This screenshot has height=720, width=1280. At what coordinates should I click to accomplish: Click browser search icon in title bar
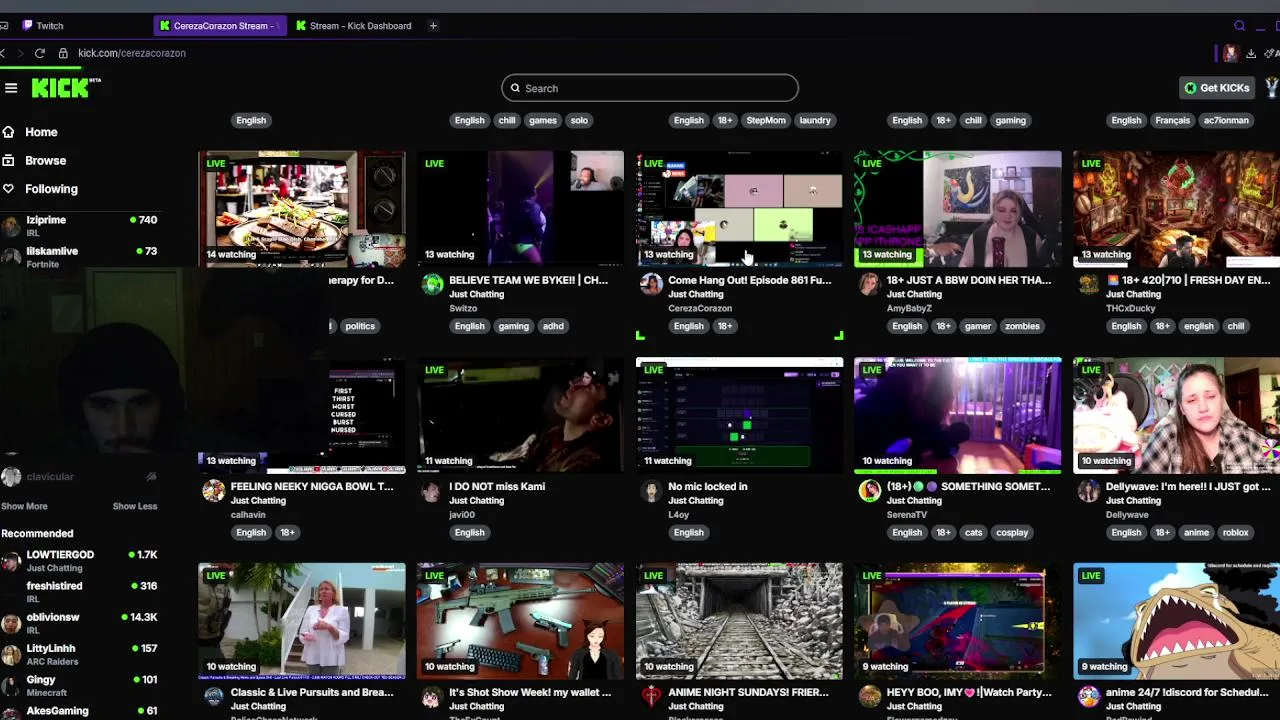(1240, 26)
